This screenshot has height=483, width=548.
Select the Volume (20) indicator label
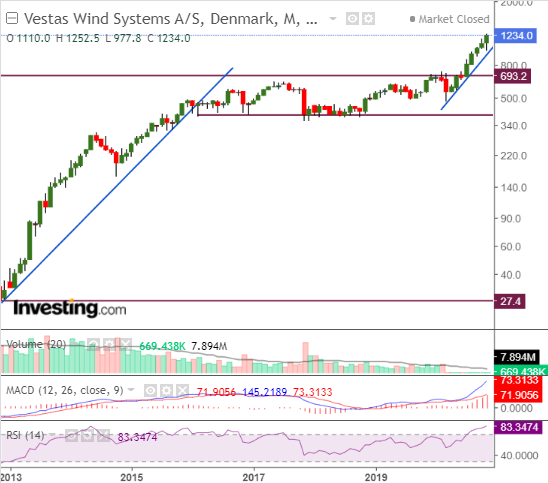tap(36, 344)
